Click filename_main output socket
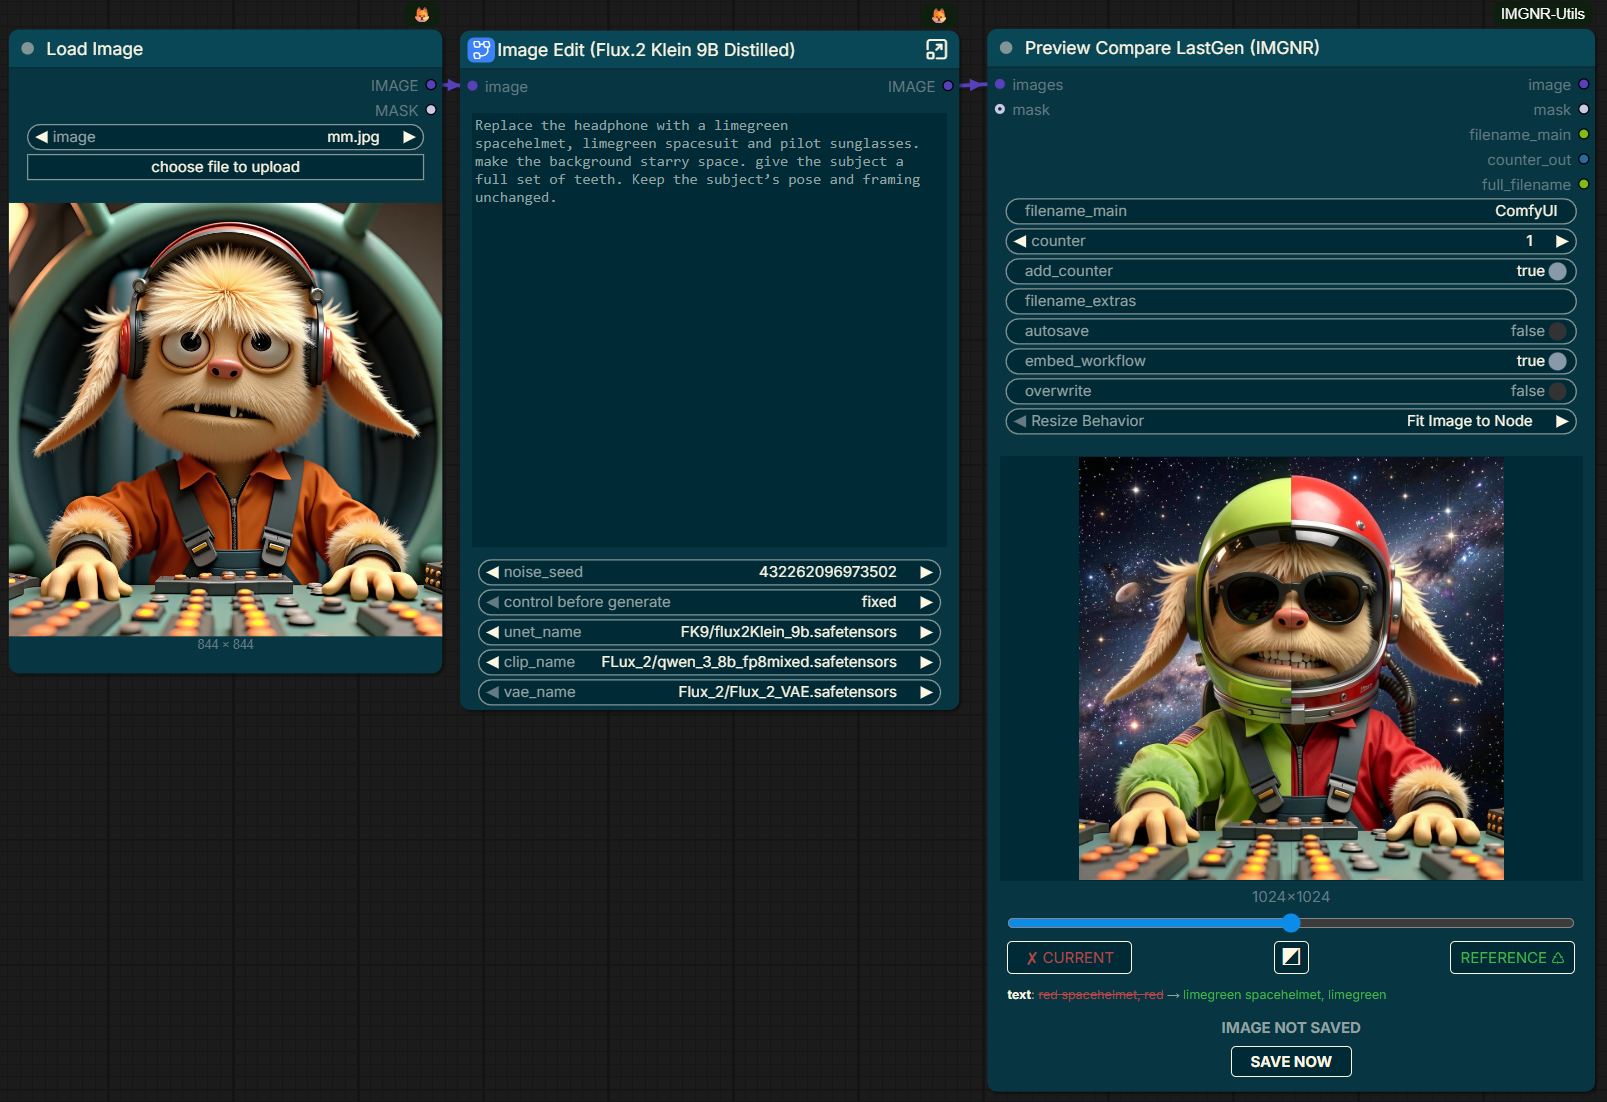Screen dimensions: 1607x1102 click(x=1584, y=134)
